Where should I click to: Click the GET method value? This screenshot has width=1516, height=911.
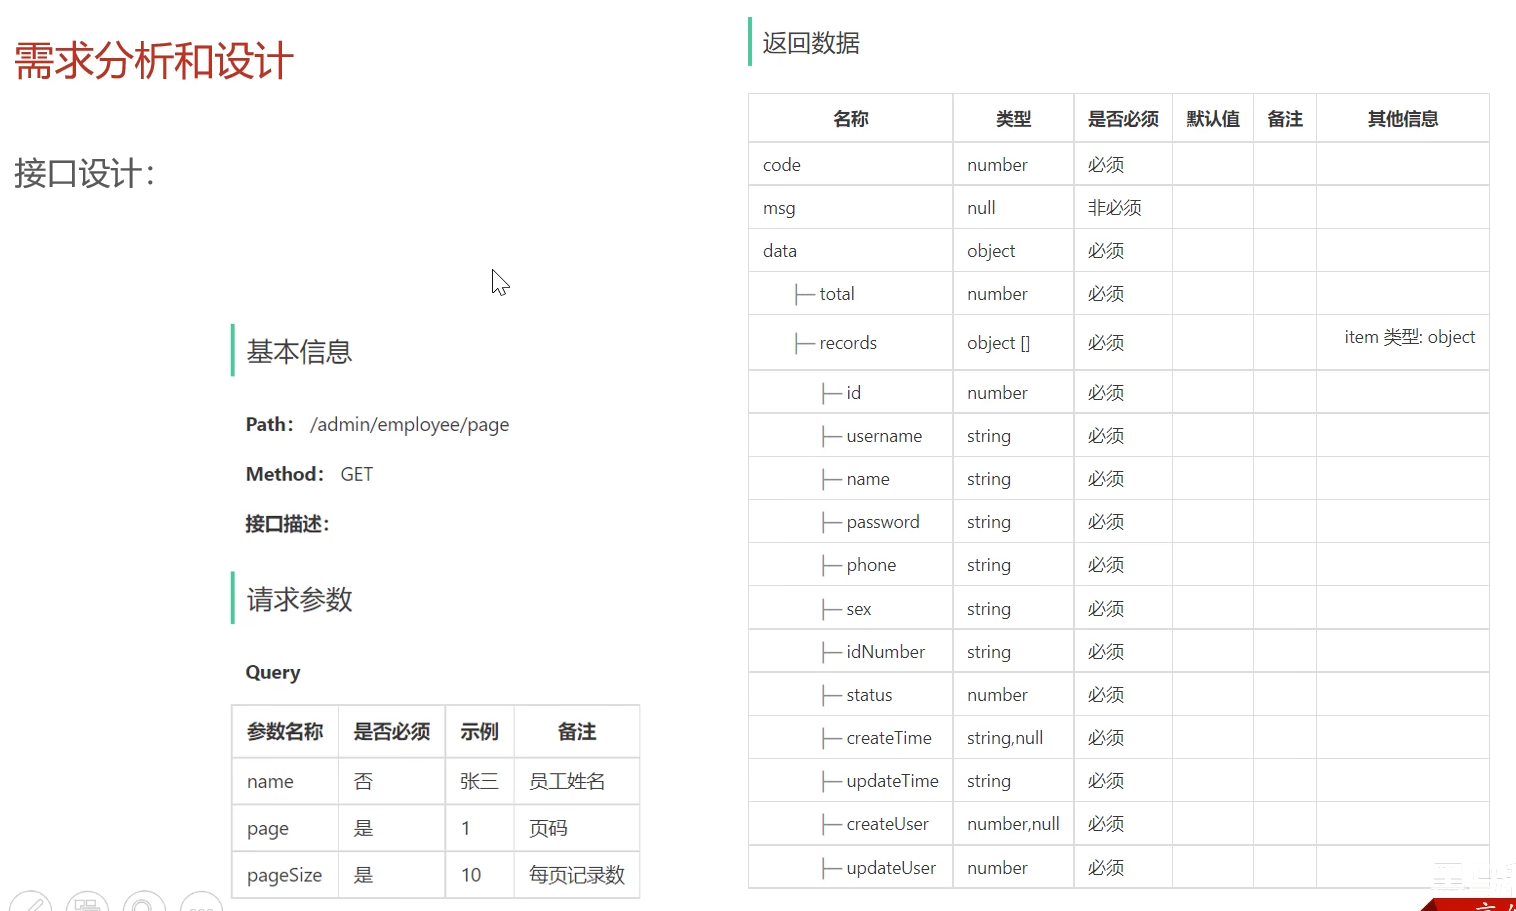pyautogui.click(x=356, y=474)
